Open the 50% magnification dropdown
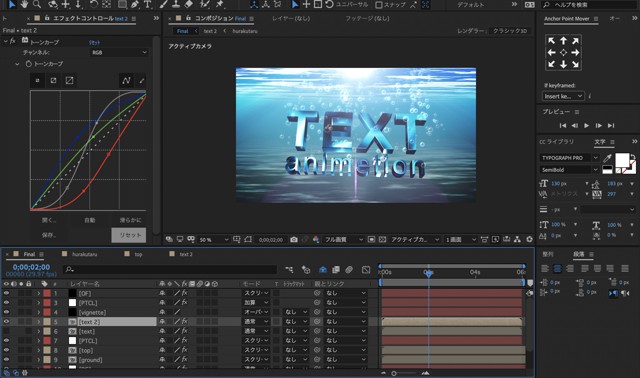 coord(213,240)
